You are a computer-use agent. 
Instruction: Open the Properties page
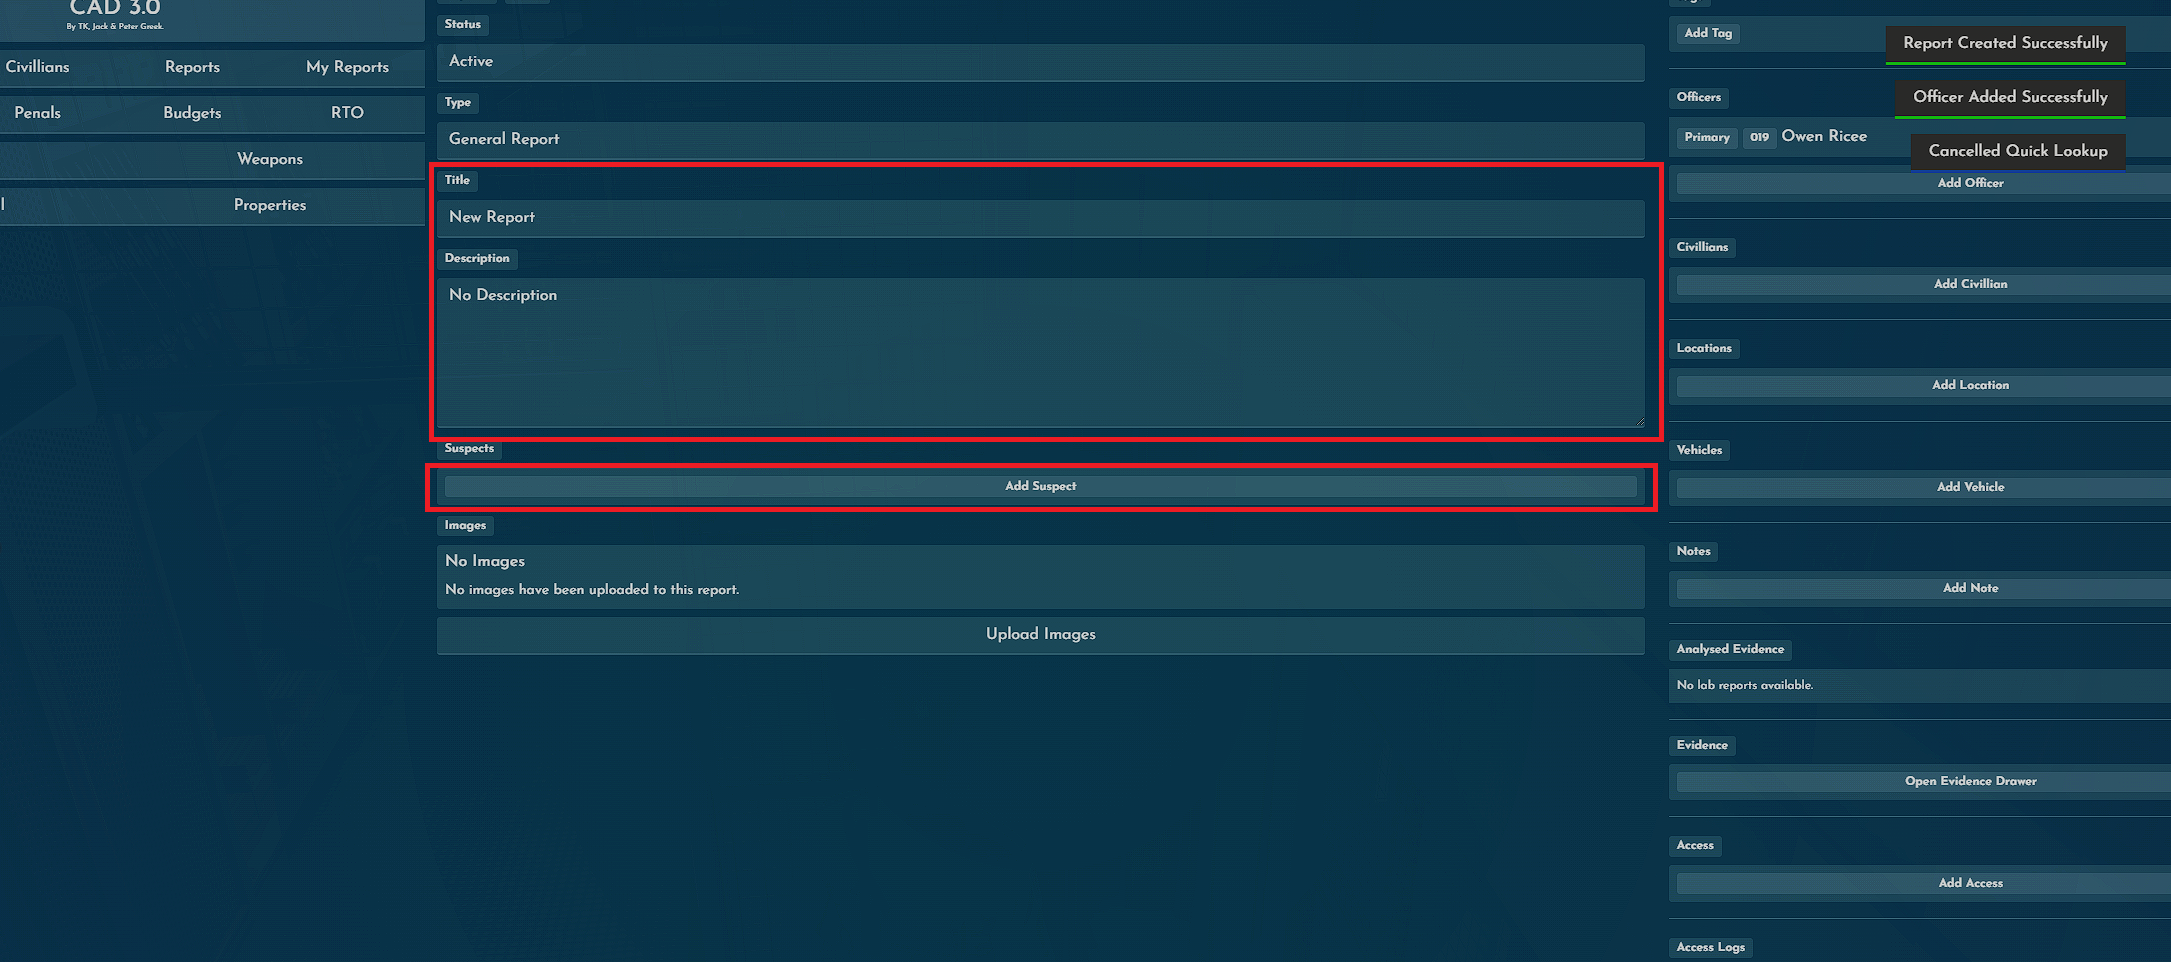(x=269, y=205)
